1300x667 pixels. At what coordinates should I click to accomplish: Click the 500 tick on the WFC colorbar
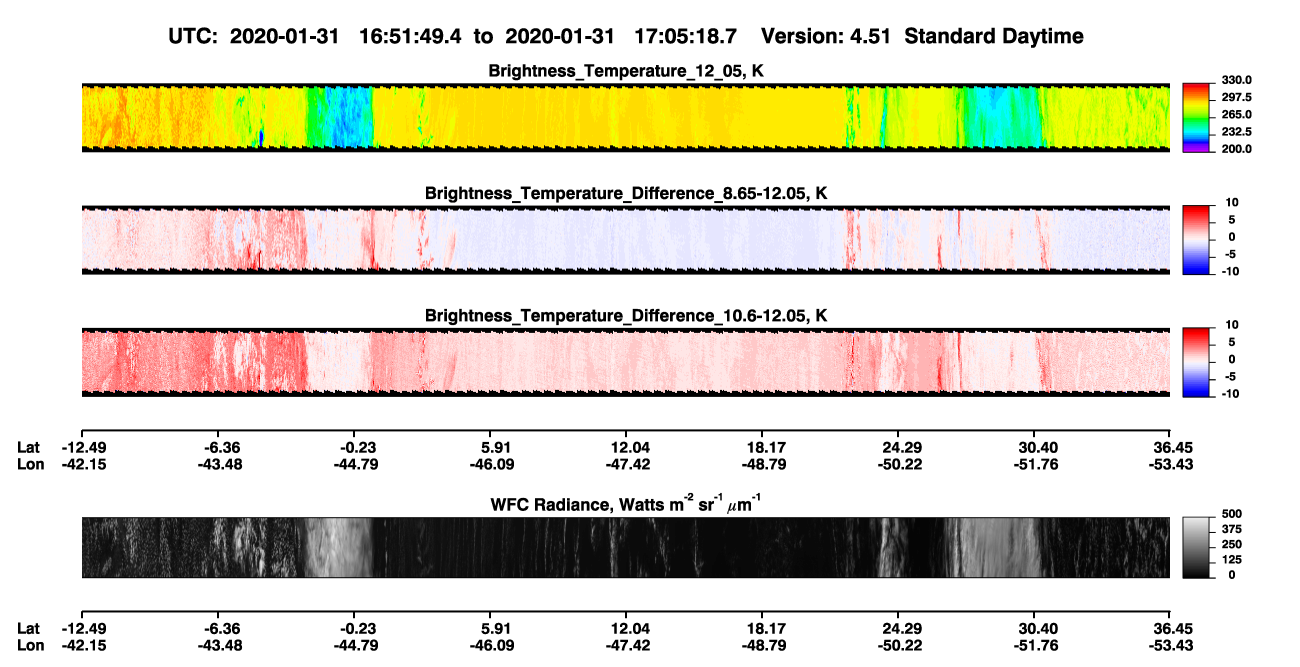click(x=1232, y=515)
